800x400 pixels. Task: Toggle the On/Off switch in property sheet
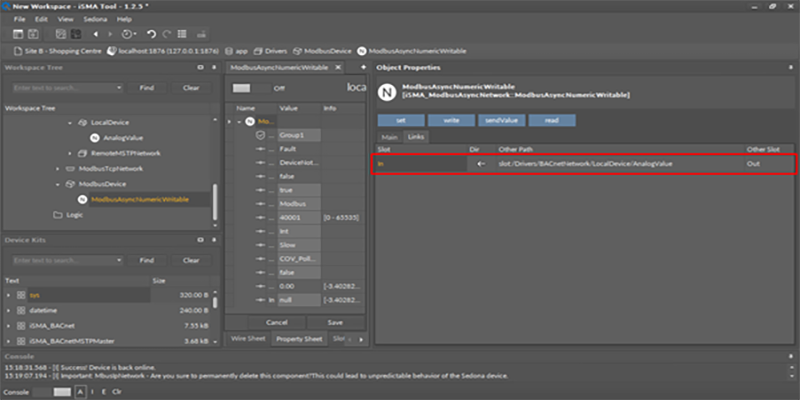[x=251, y=88]
